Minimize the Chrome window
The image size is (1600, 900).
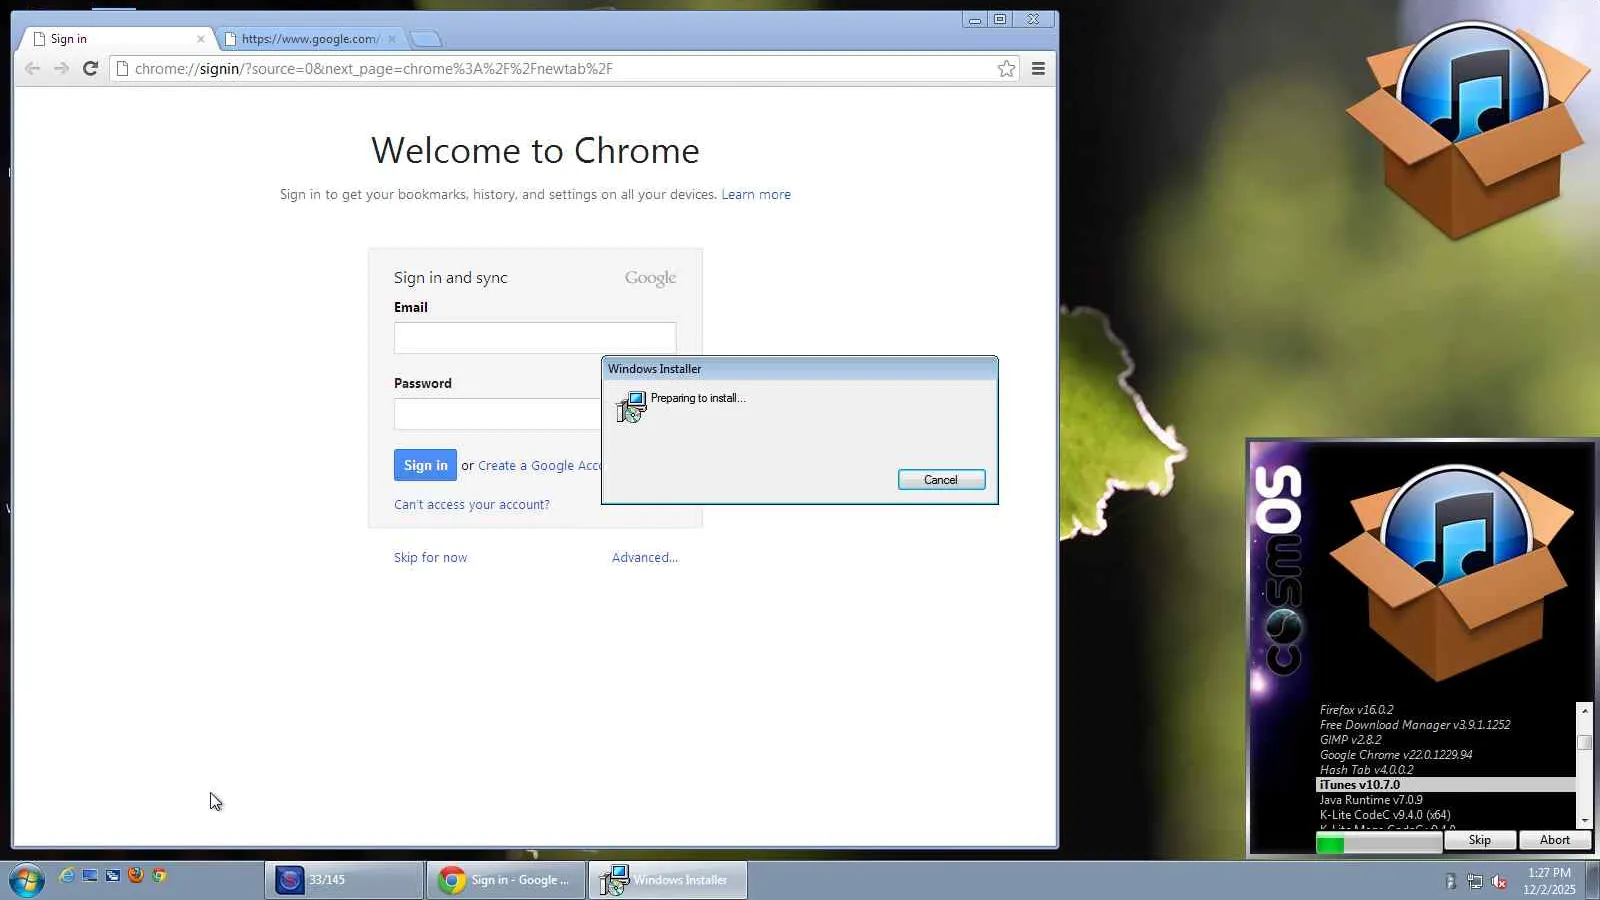(975, 19)
